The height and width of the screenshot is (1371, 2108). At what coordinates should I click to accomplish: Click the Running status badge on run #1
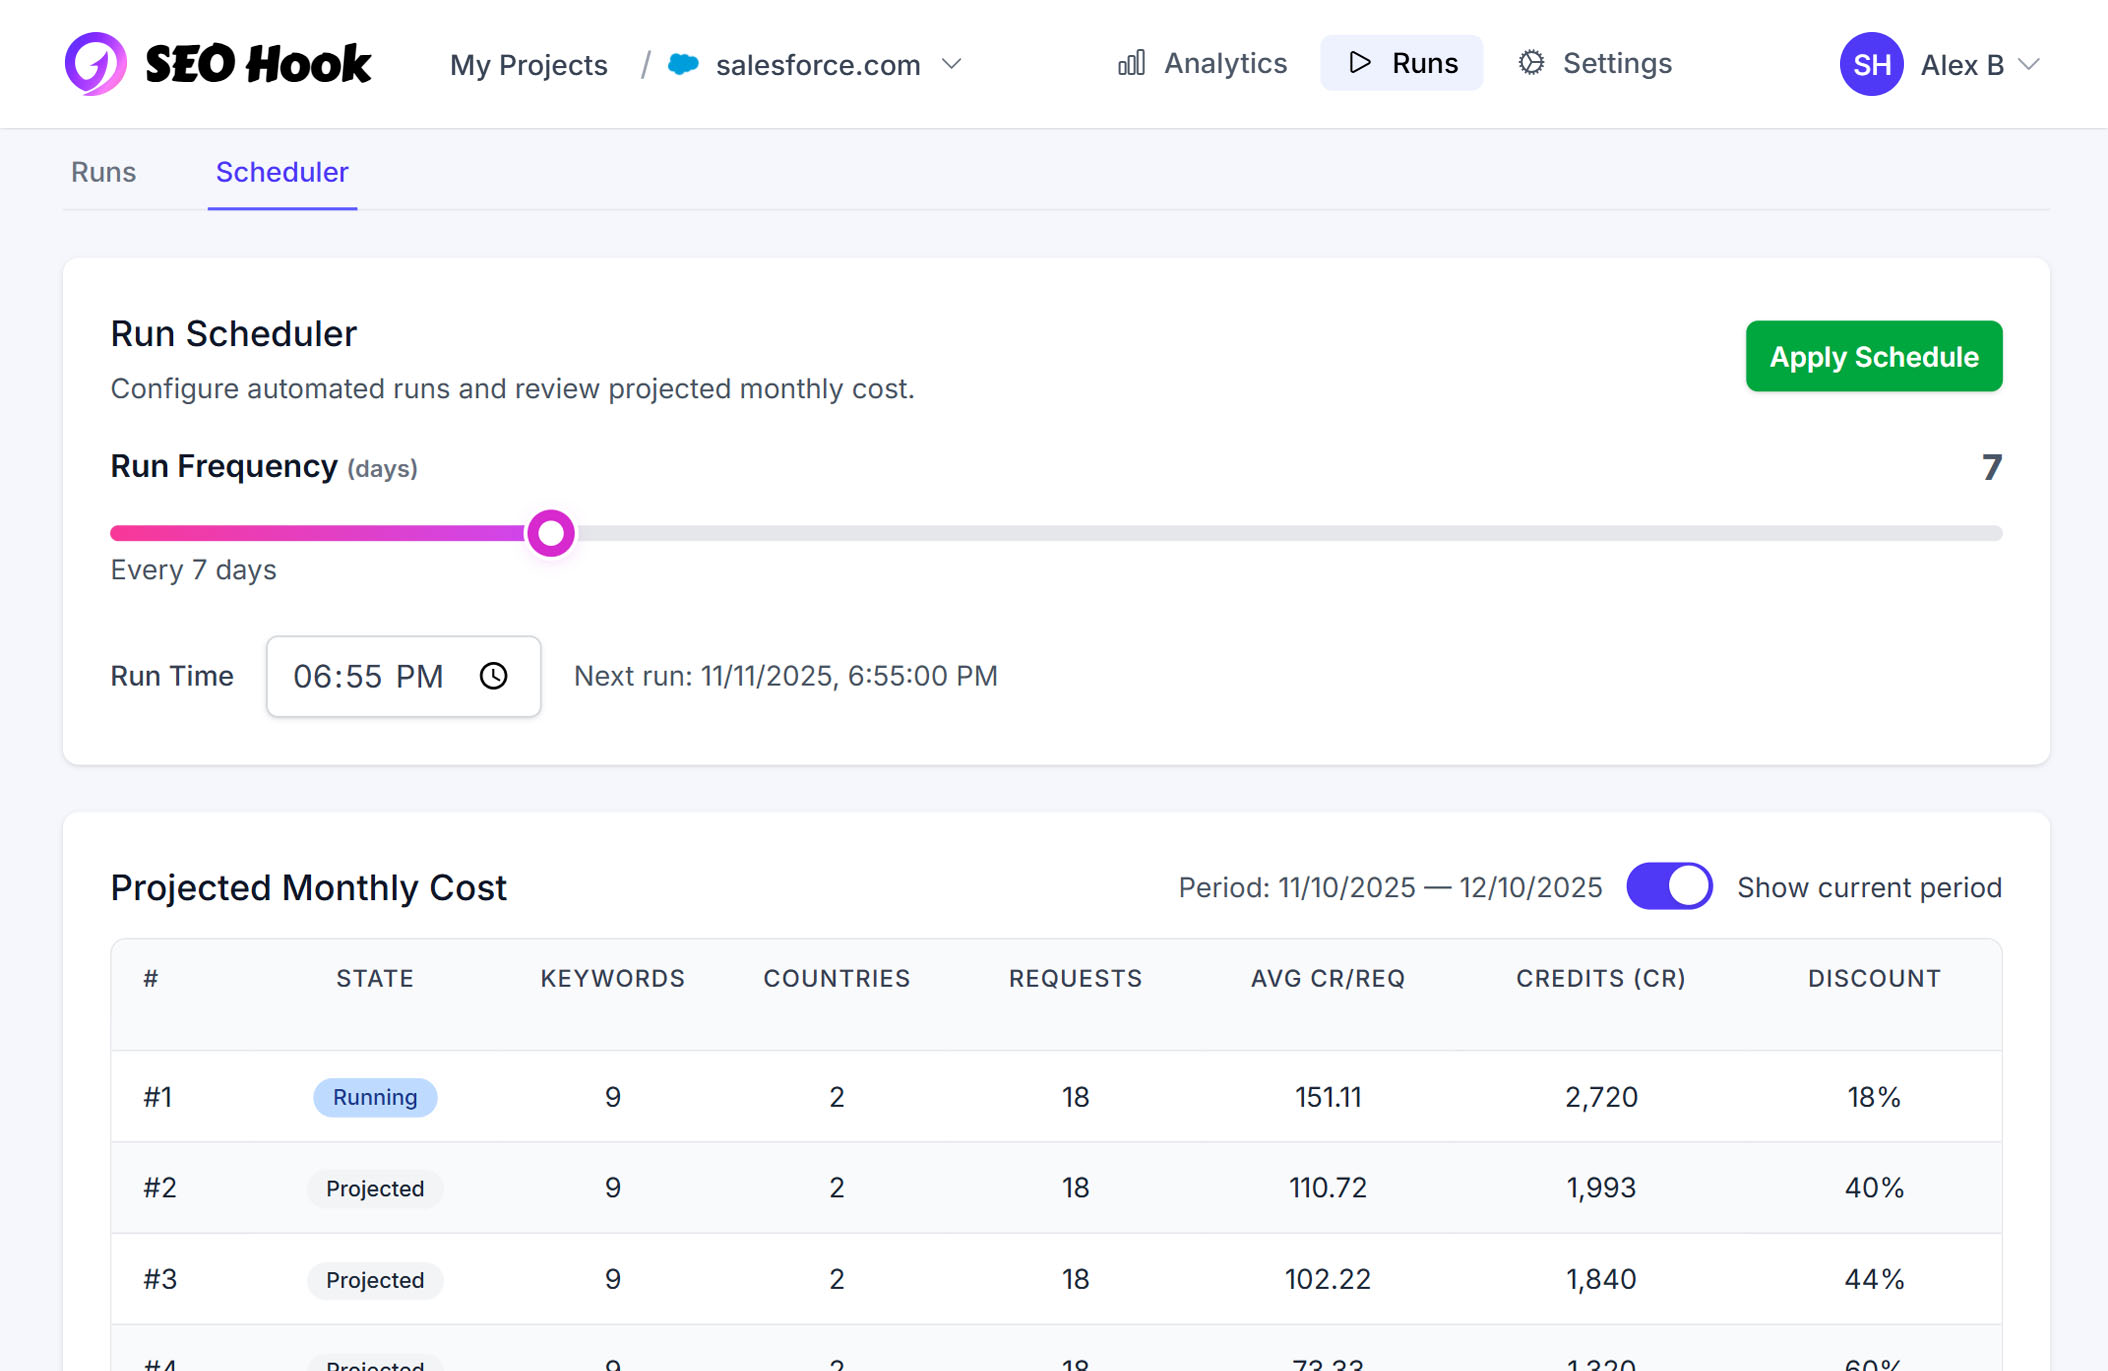375,1097
